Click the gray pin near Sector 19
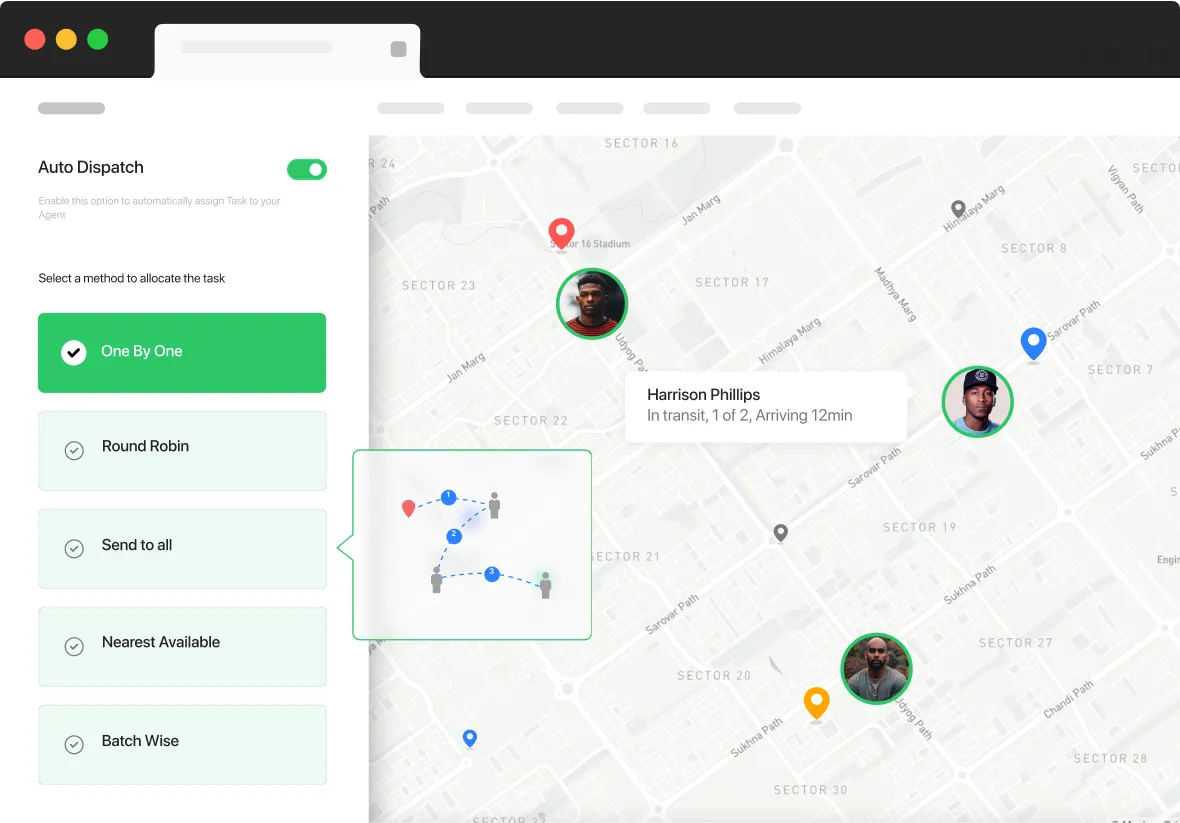Screen dimensions: 1180x823 pos(781,533)
